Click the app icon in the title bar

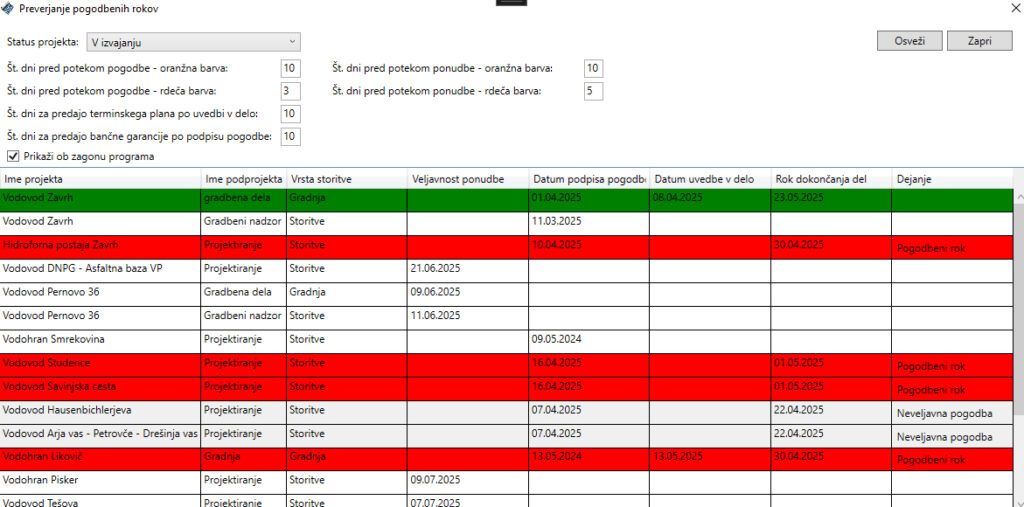(7, 8)
